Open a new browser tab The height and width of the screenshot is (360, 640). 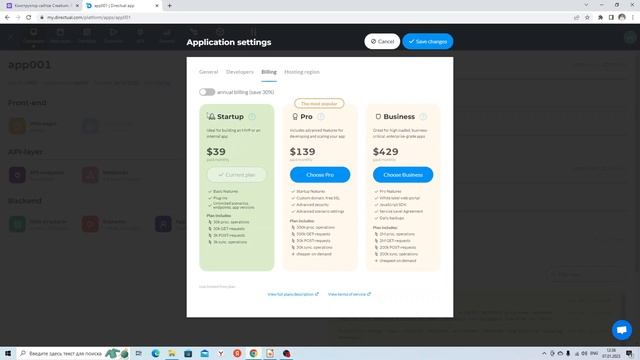pos(169,6)
